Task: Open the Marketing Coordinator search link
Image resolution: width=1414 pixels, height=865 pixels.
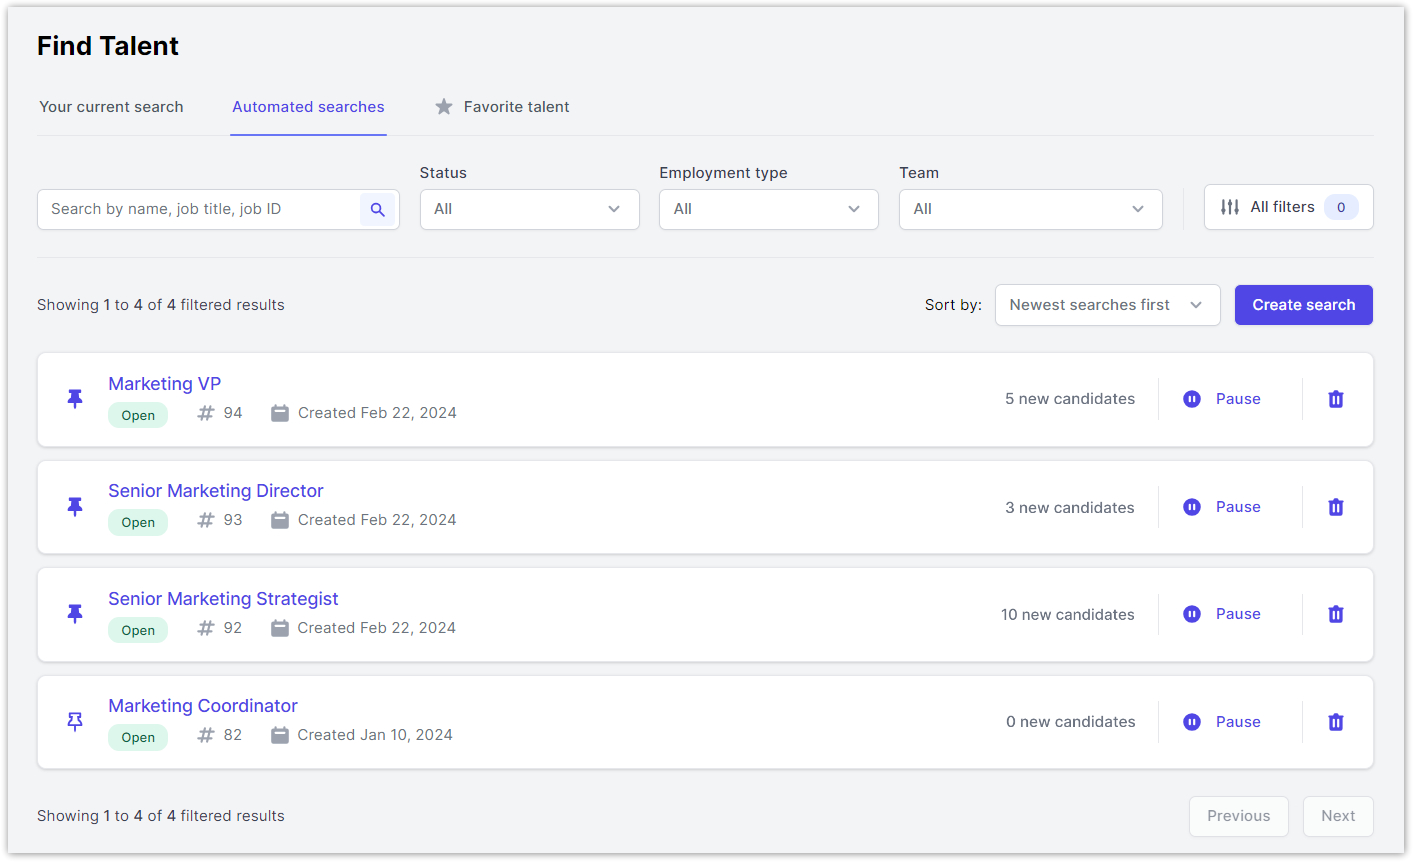Action: [x=203, y=706]
